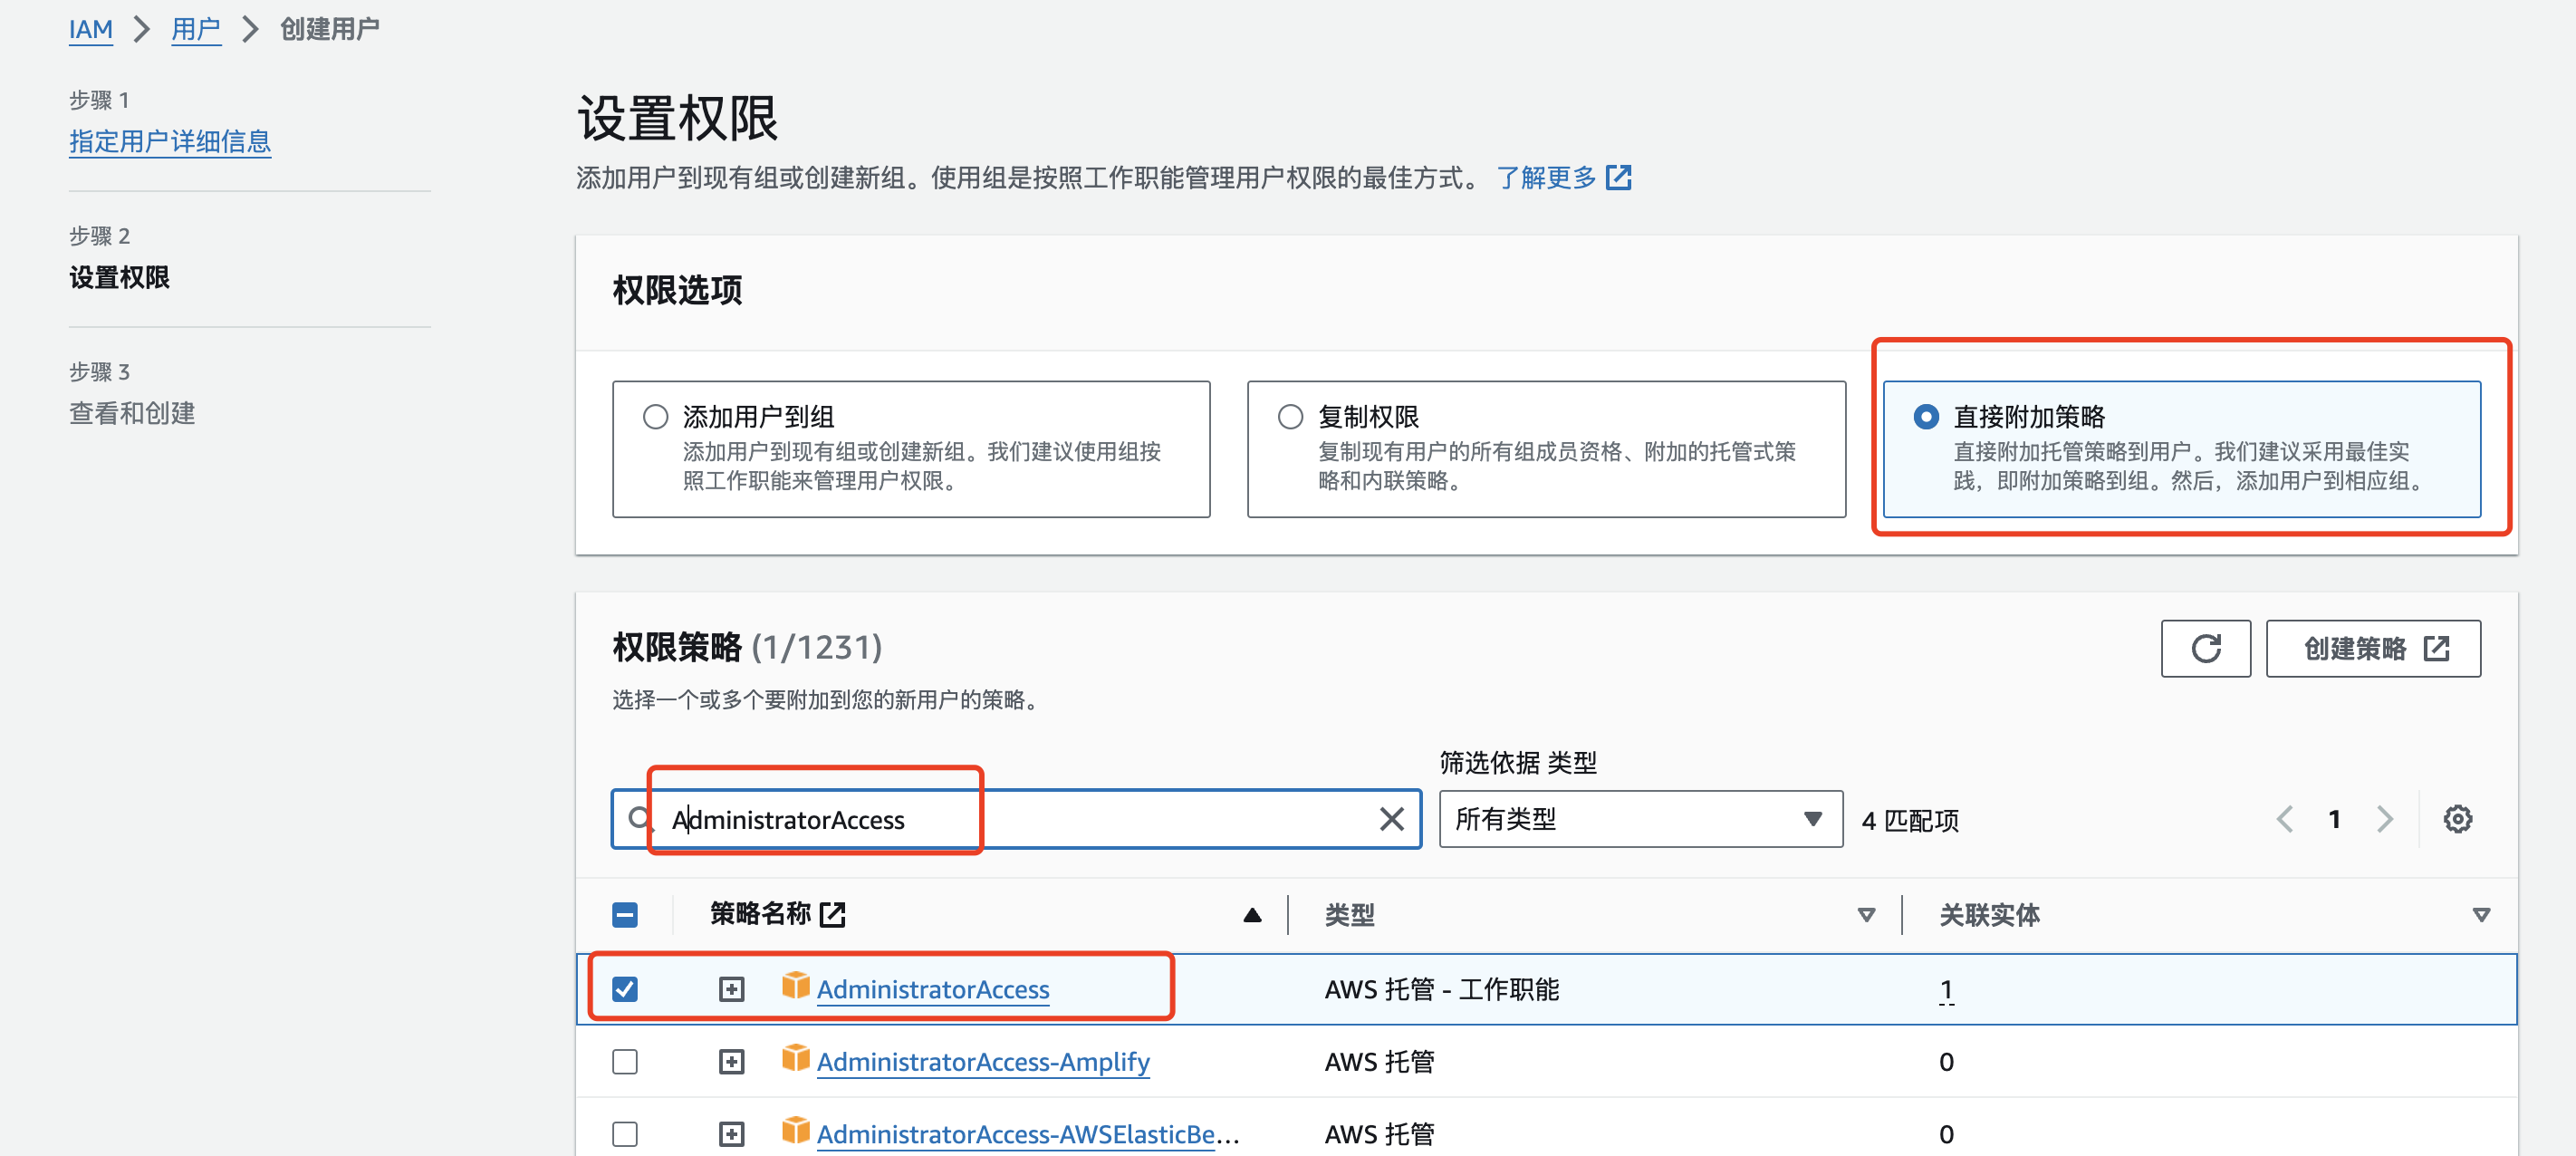Go to next page of policies
Viewport: 2576px width, 1156px height.
click(x=2385, y=819)
